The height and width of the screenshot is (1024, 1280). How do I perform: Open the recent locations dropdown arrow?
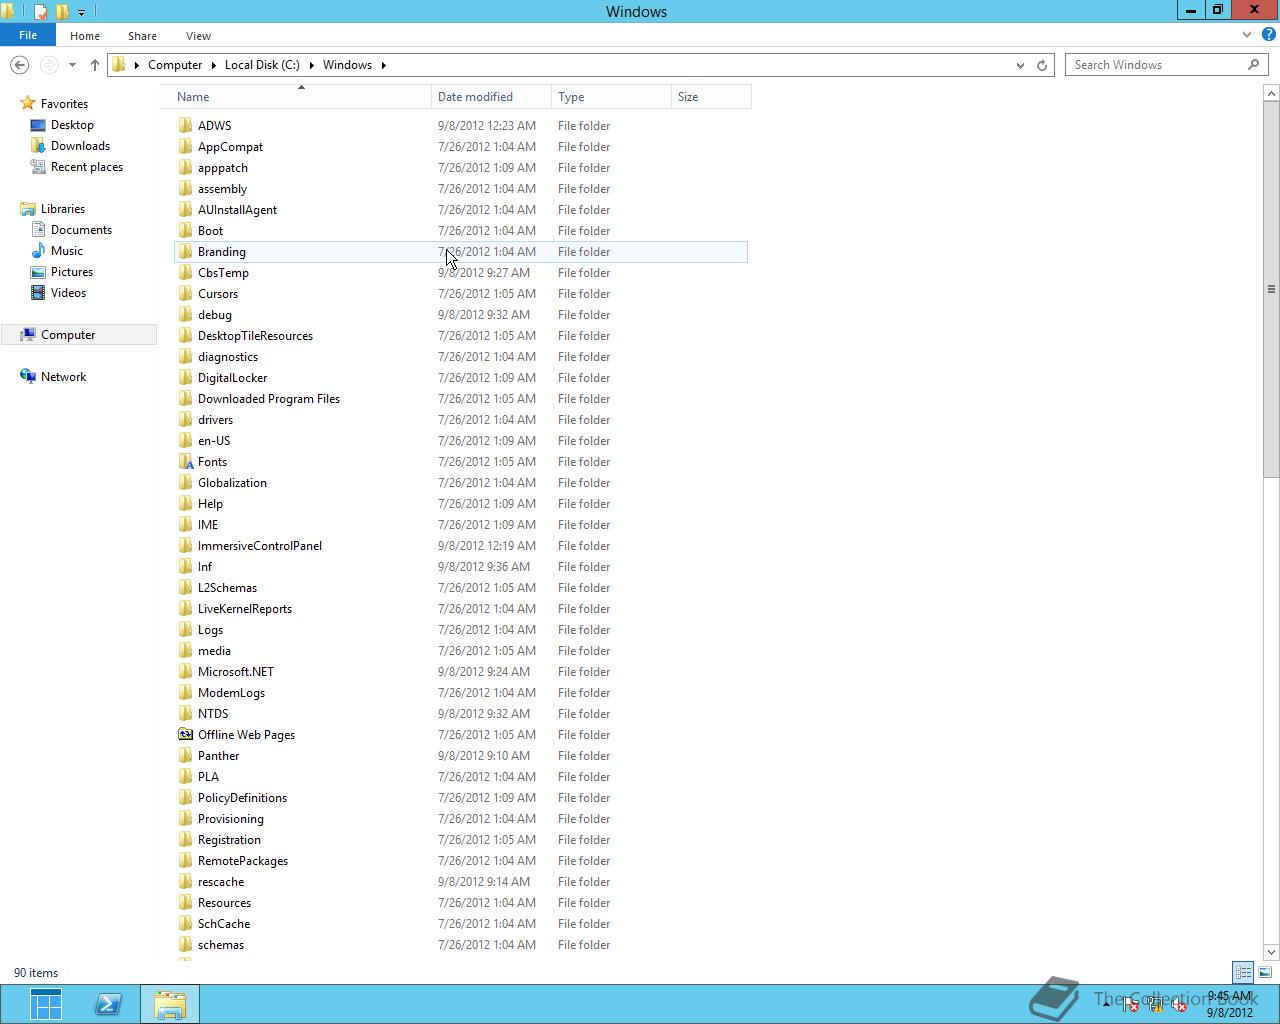click(x=72, y=65)
